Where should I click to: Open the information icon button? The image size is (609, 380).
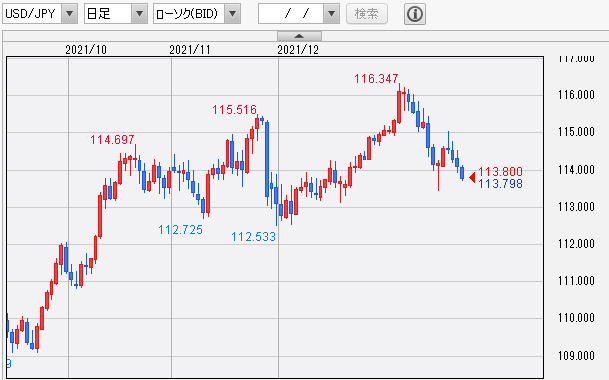click(415, 14)
